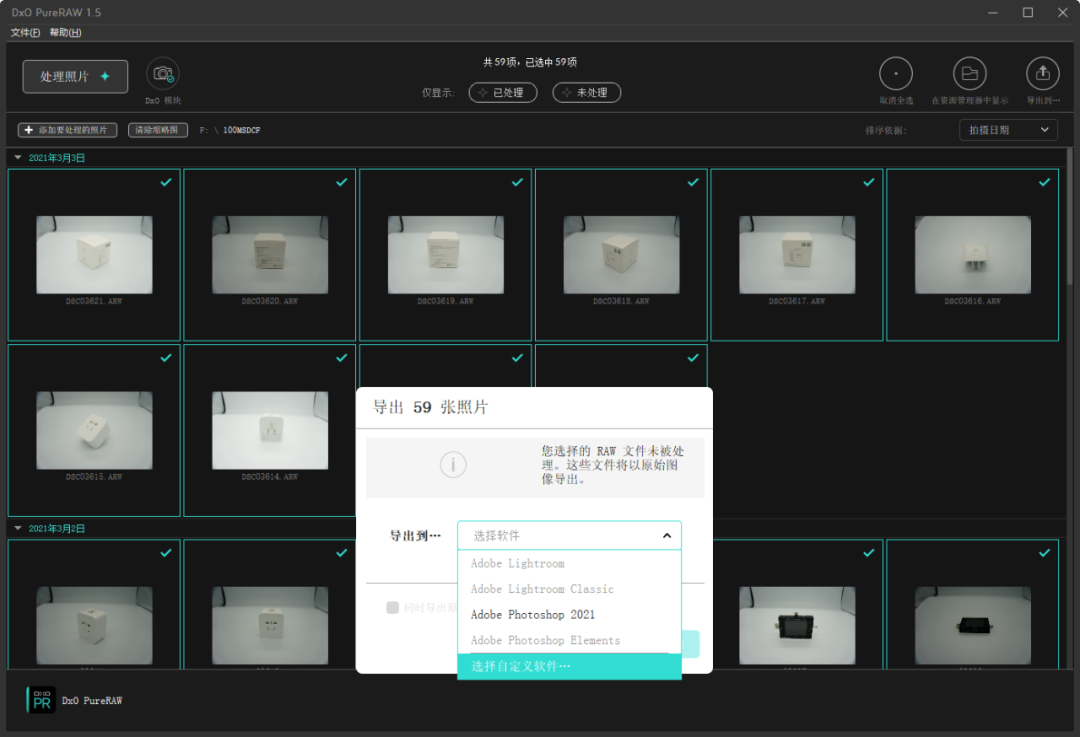Click the show in file explorer folder icon
Screen dimensions: 1080x737
point(969,74)
